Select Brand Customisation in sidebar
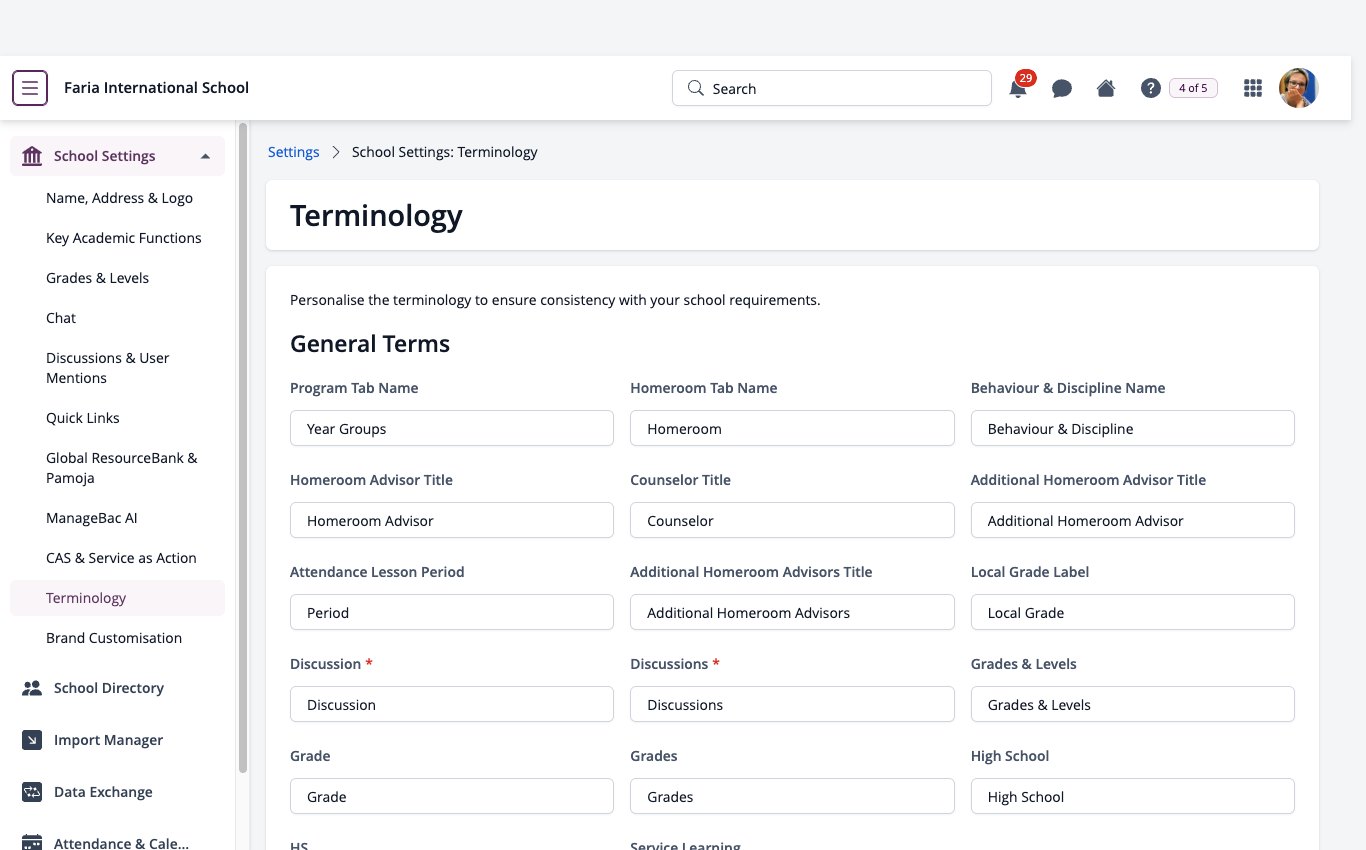 pos(114,638)
